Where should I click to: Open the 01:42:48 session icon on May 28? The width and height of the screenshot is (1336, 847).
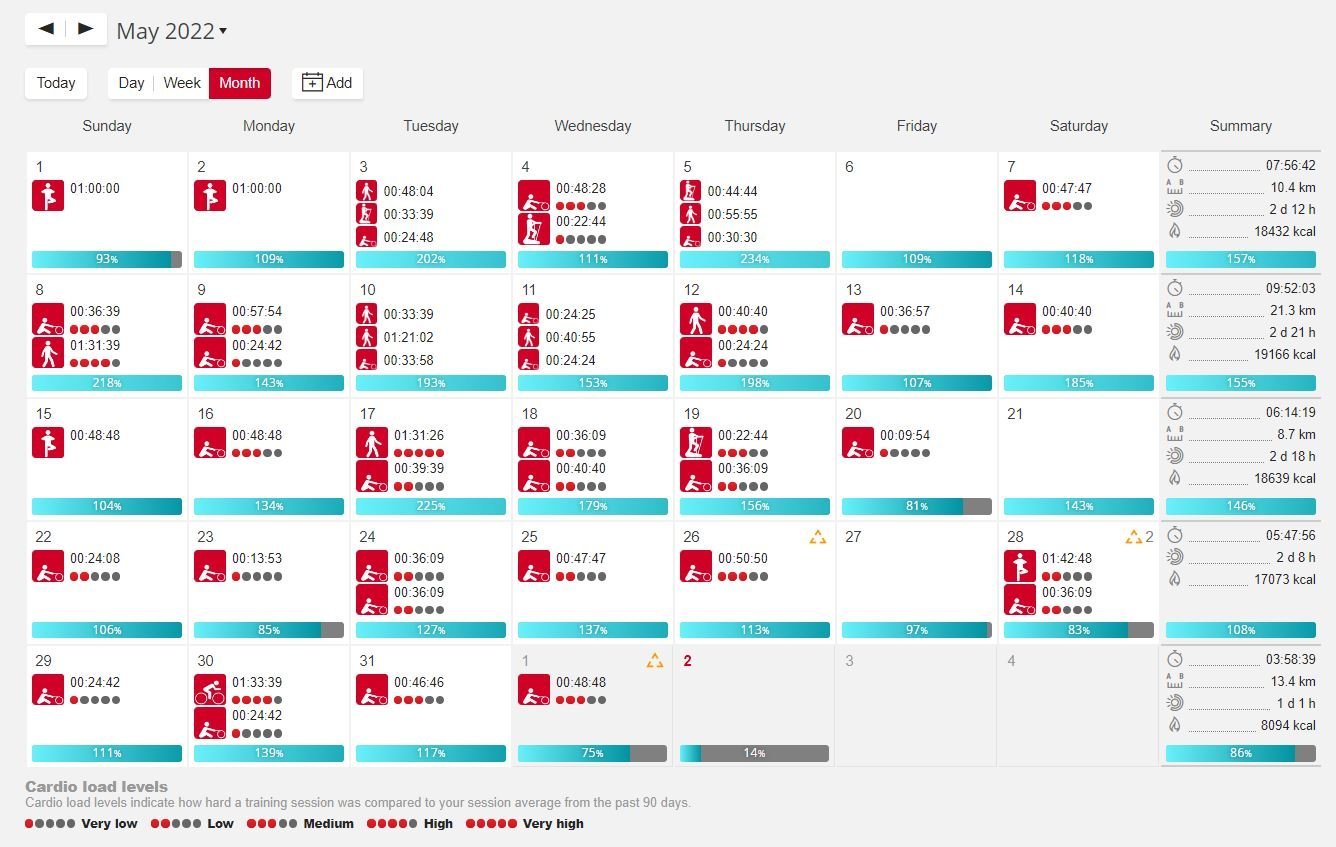pyautogui.click(x=1020, y=566)
